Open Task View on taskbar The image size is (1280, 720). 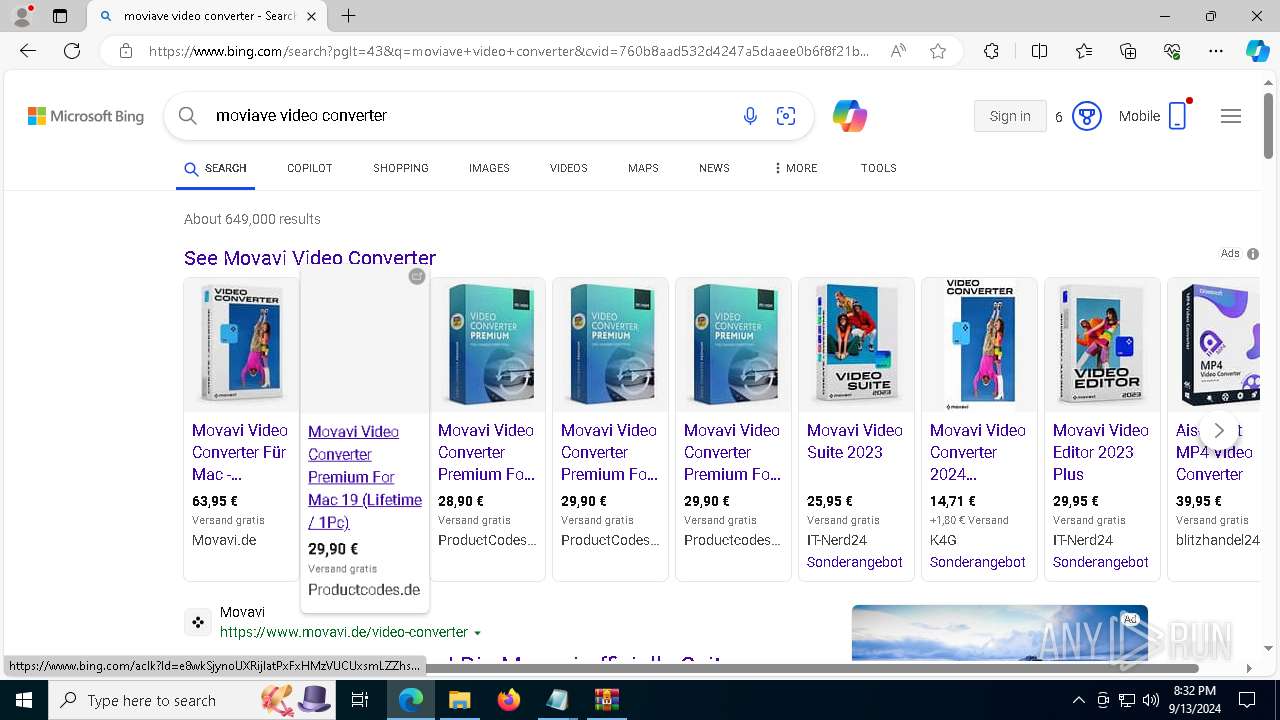tap(360, 700)
